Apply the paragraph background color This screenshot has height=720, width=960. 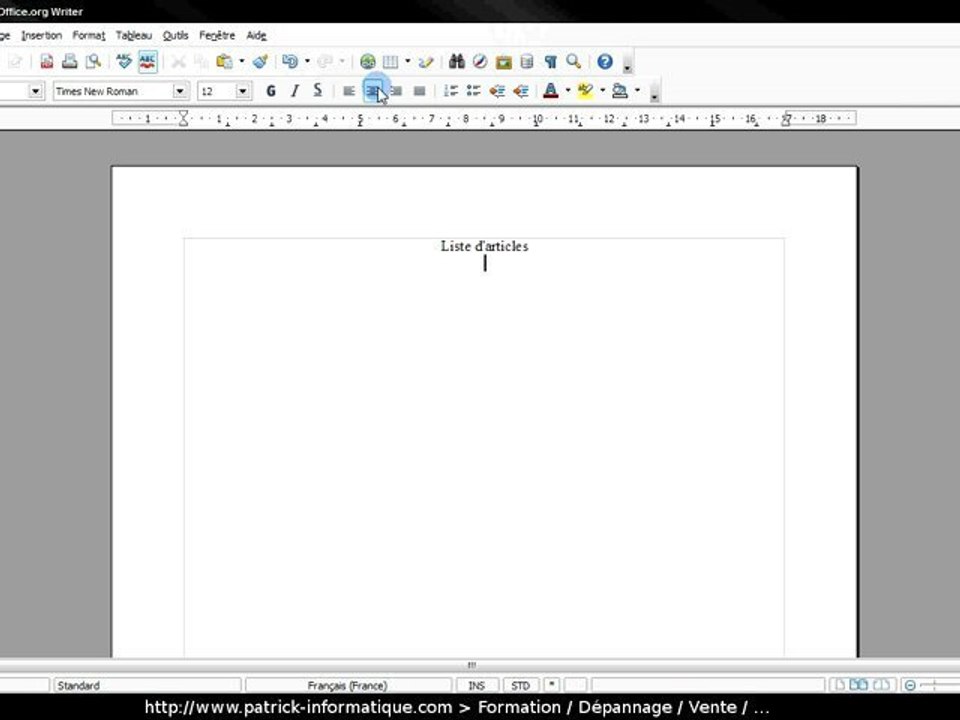[x=620, y=91]
